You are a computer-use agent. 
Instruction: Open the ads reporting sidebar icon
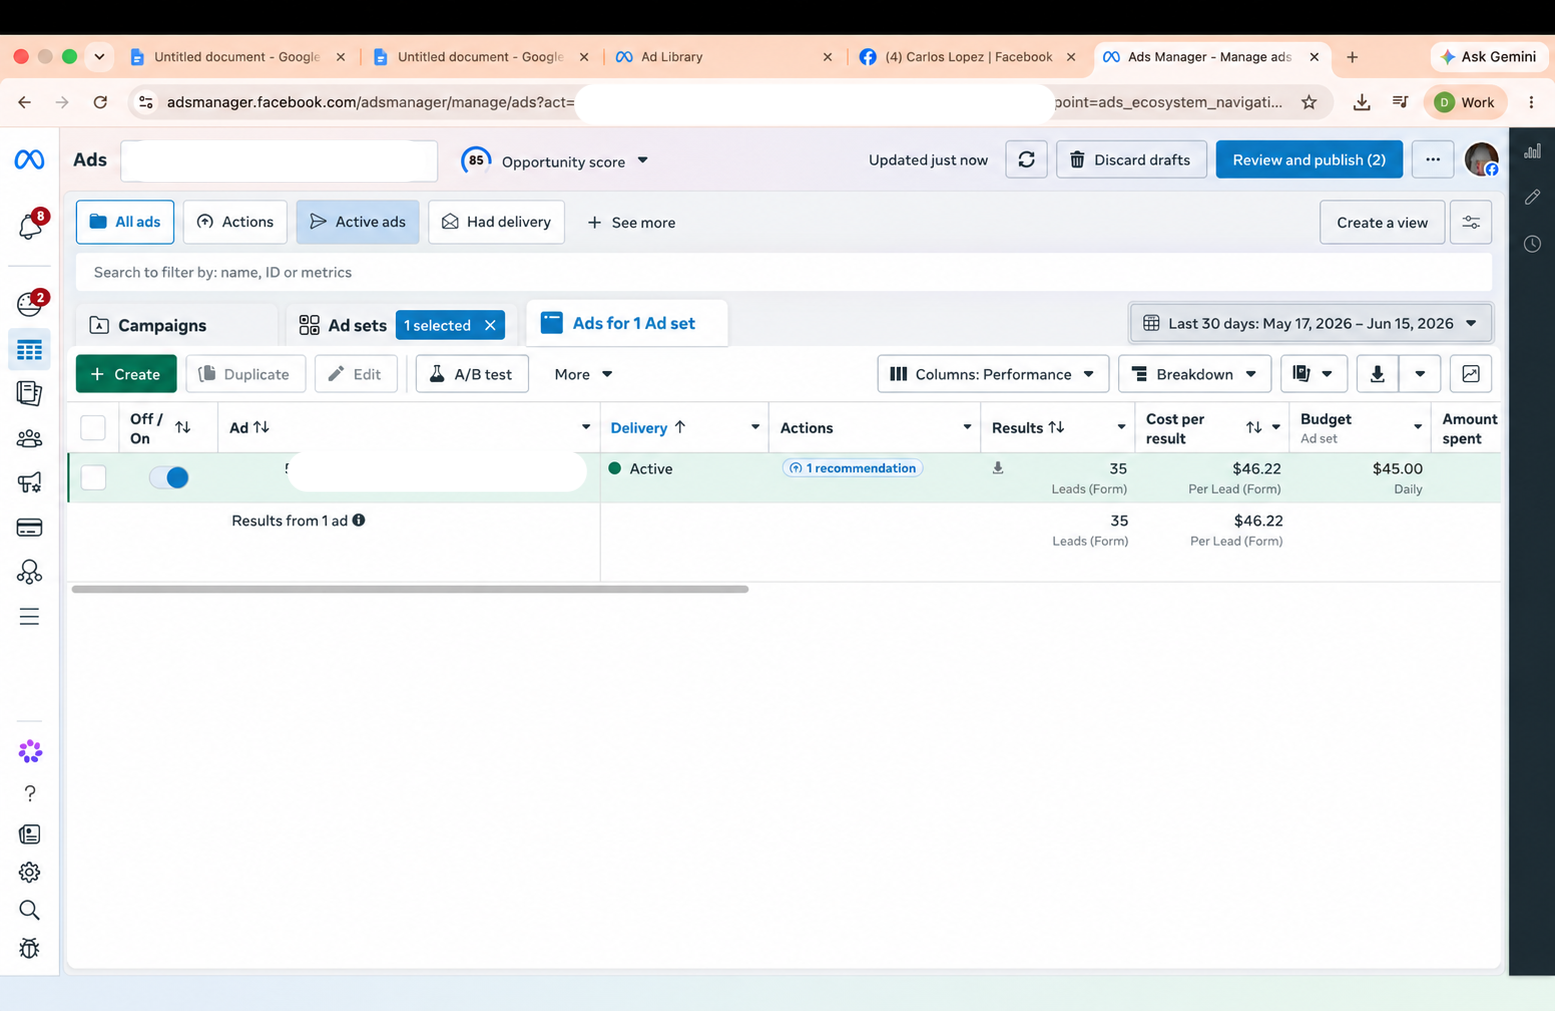[x=29, y=393]
